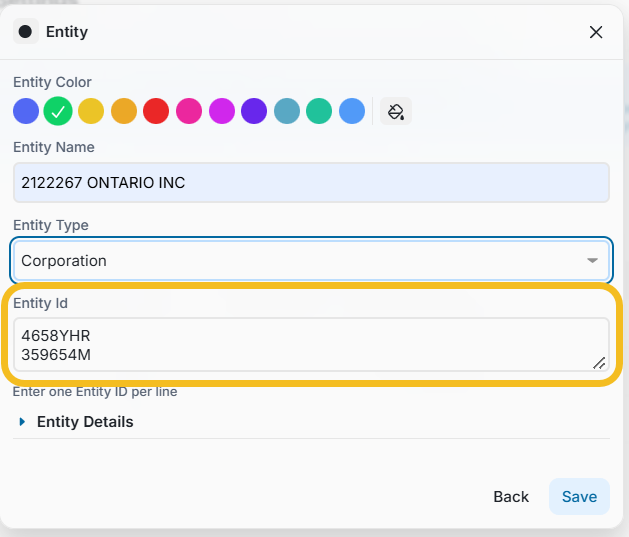Choose the steel blue entity color
629x537 pixels.
(287, 111)
